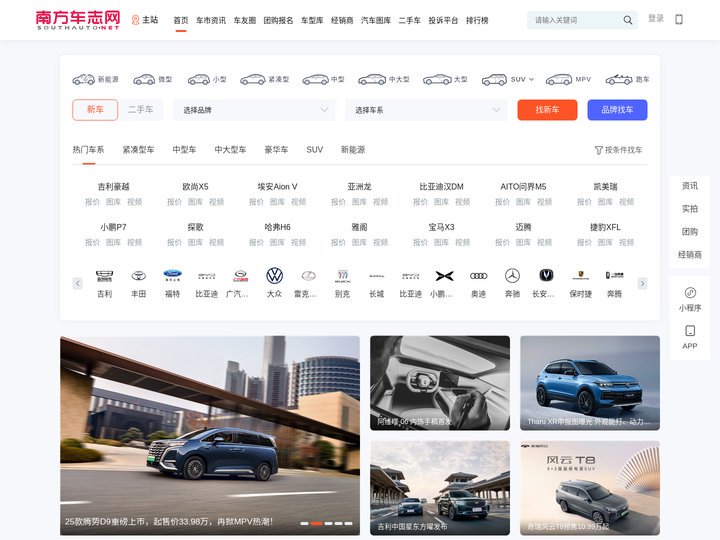
Task: Open 车市资讯 in the top navigation
Action: tap(211, 20)
